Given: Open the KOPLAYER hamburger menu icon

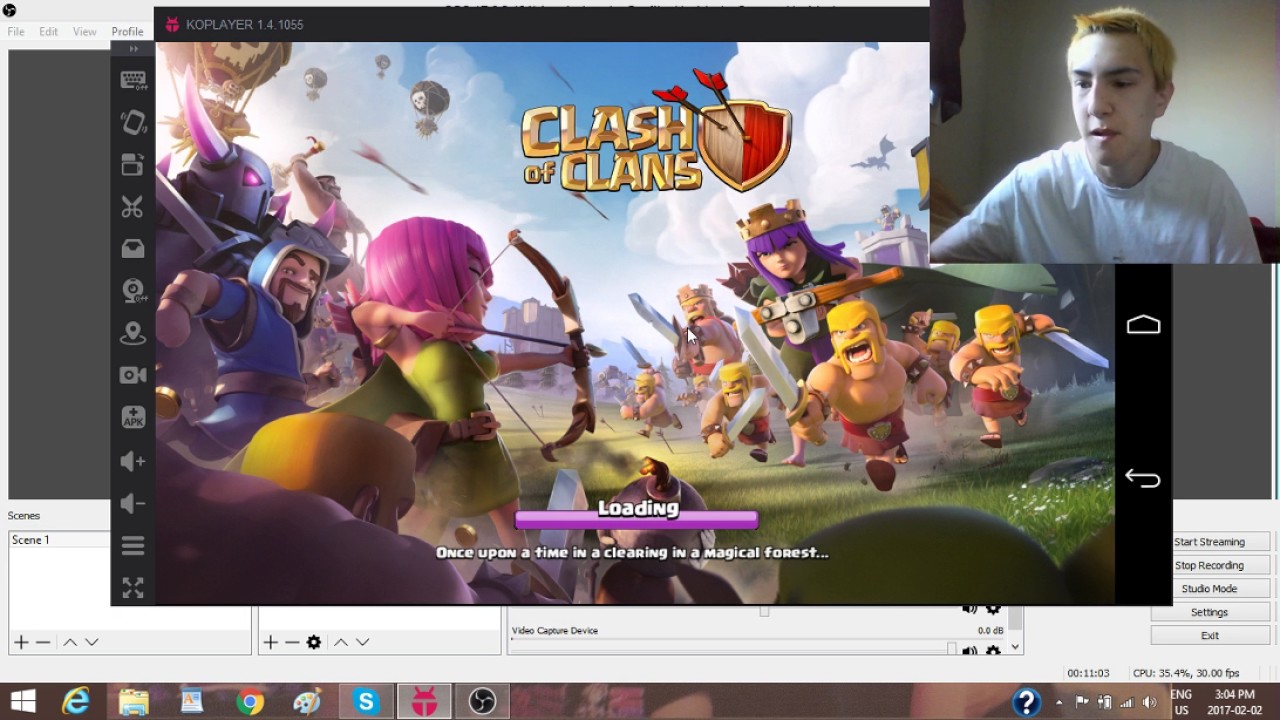Looking at the screenshot, I should [x=133, y=545].
